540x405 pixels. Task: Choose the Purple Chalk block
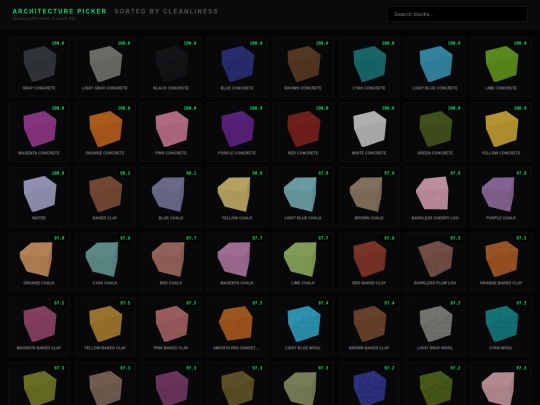click(501, 197)
